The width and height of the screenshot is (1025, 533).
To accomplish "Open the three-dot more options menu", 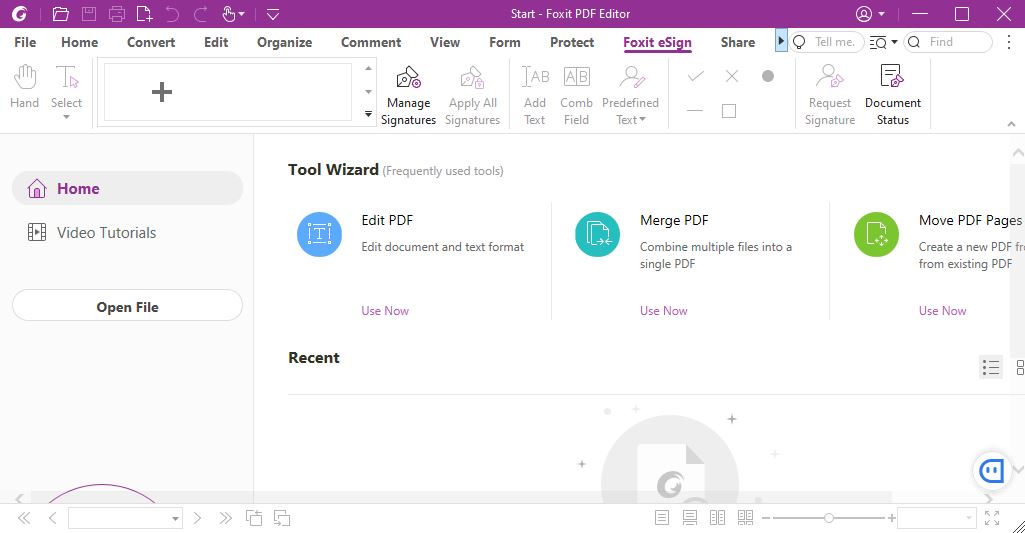I will 1009,42.
